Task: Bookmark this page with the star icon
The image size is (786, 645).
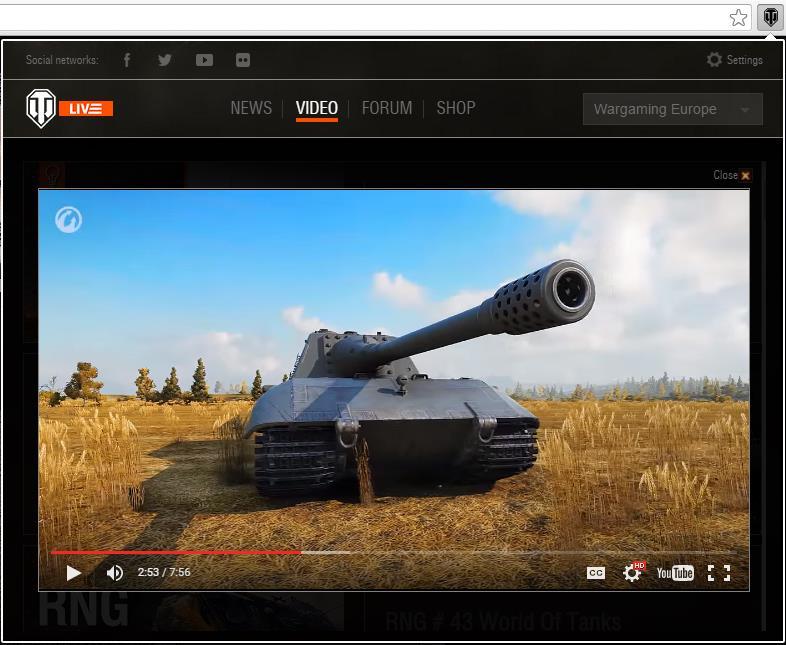Action: (x=738, y=17)
